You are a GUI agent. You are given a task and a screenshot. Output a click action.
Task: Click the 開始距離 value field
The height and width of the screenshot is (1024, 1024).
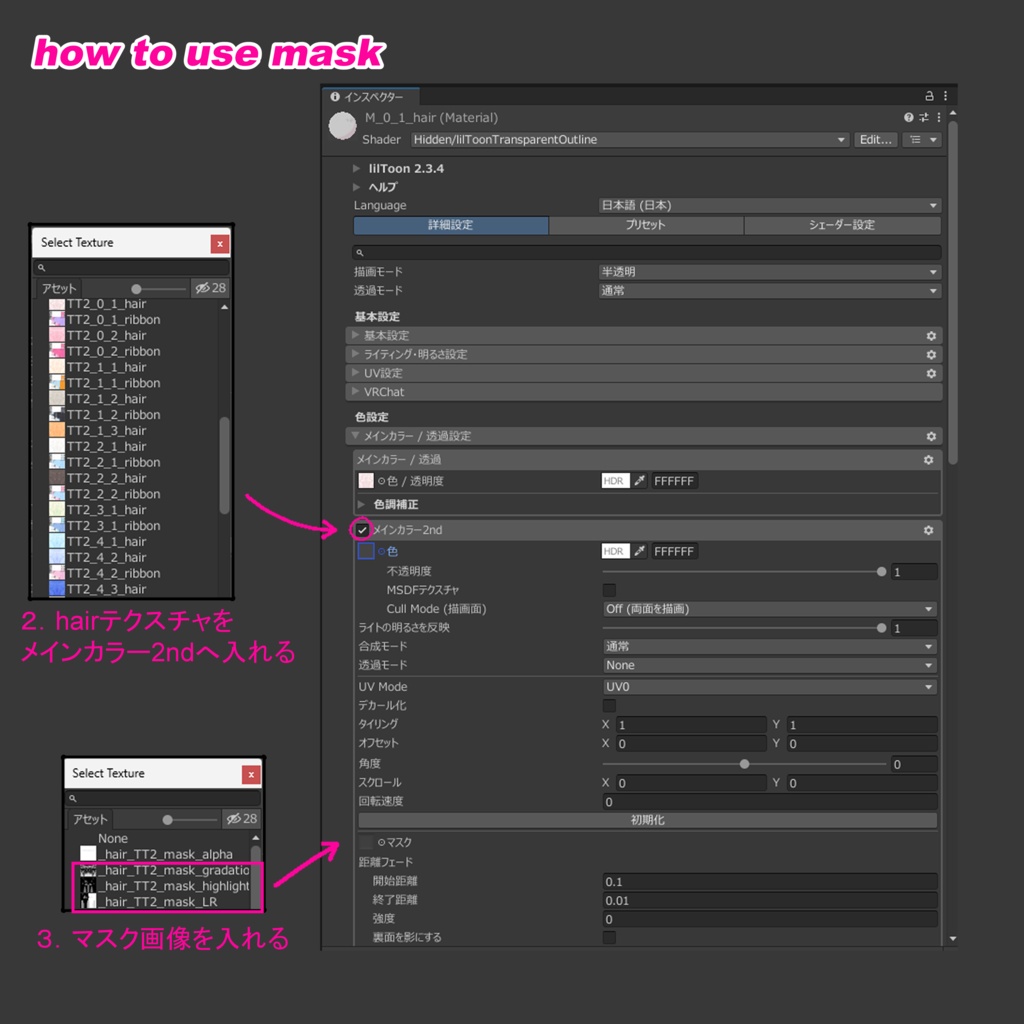pyautogui.click(x=769, y=882)
